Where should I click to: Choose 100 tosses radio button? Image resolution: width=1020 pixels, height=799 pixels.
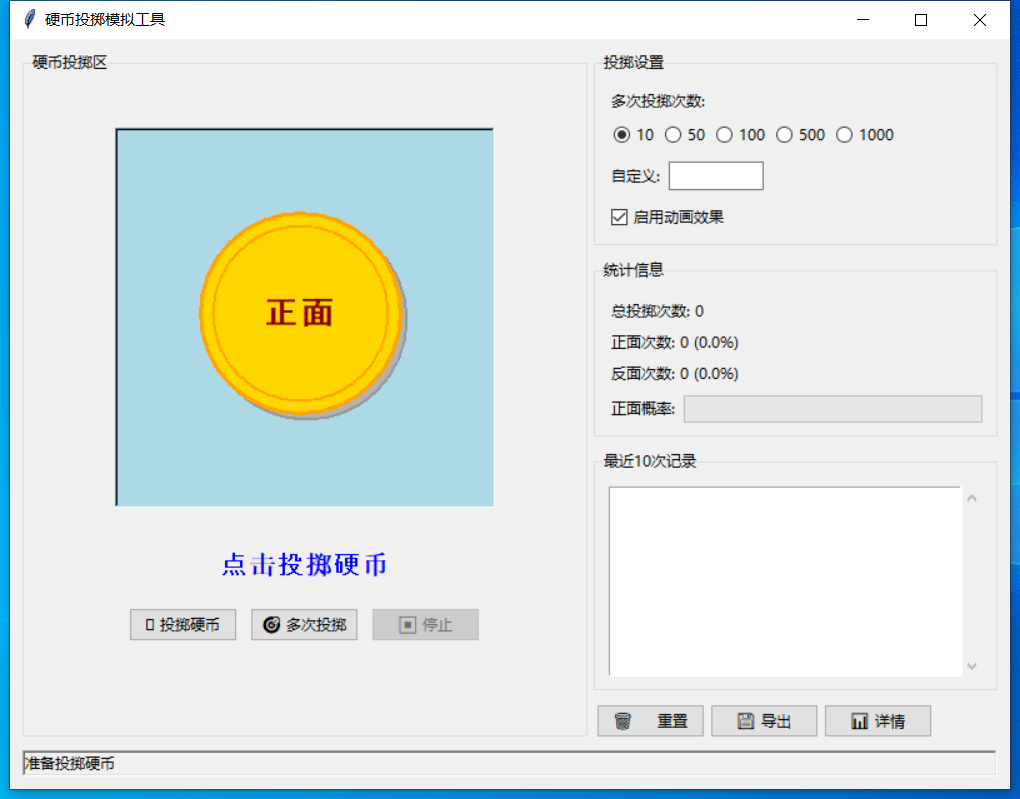pos(740,135)
